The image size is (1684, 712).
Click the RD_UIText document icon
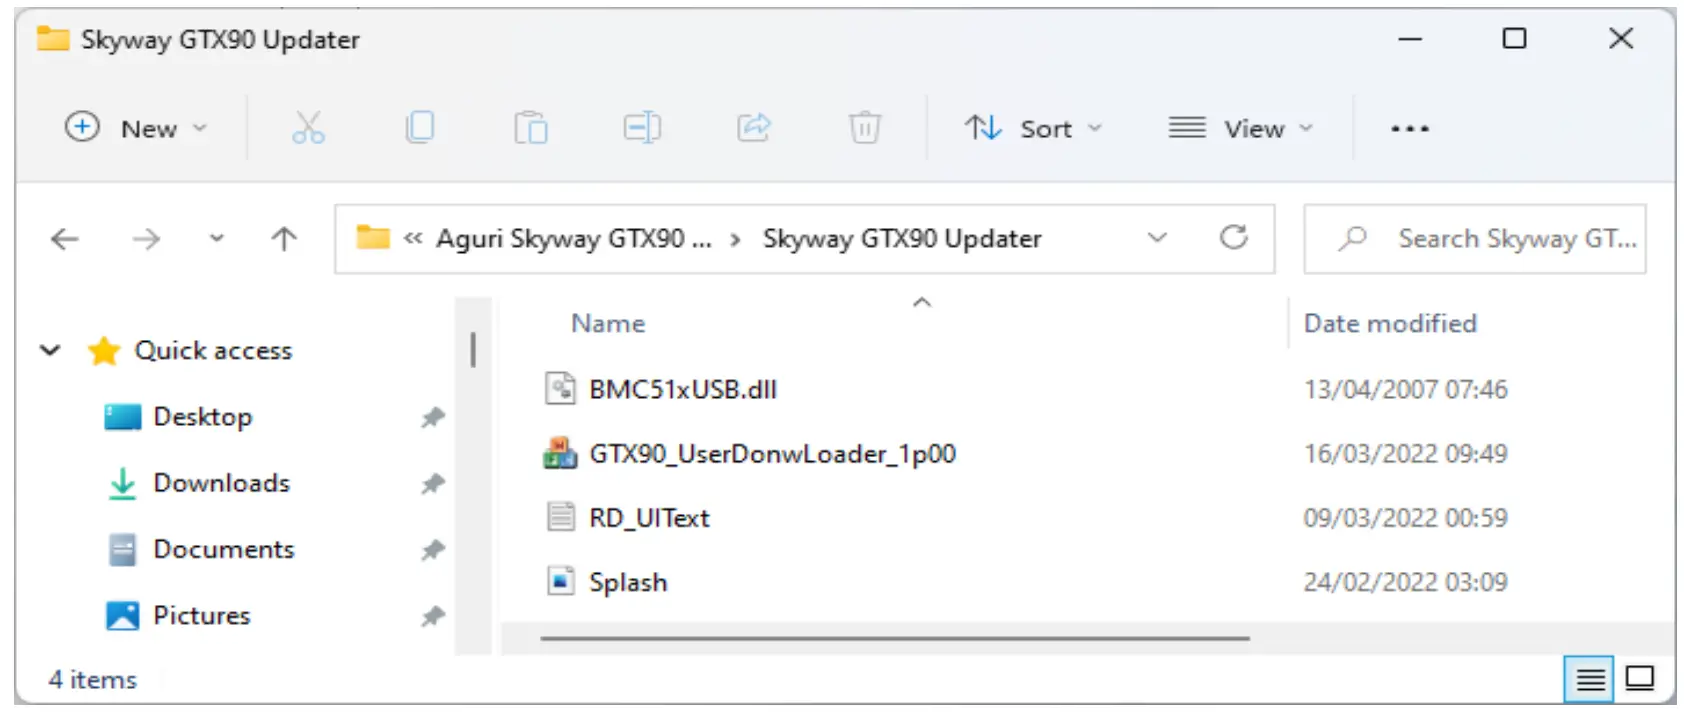click(561, 517)
